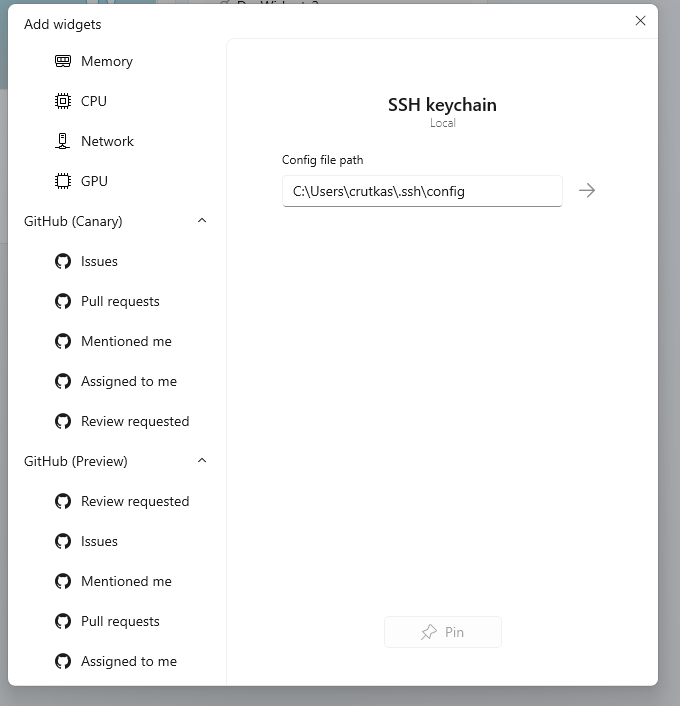Click GitHub icon beside Canary Review requested
This screenshot has height=706, width=680.
(63, 421)
